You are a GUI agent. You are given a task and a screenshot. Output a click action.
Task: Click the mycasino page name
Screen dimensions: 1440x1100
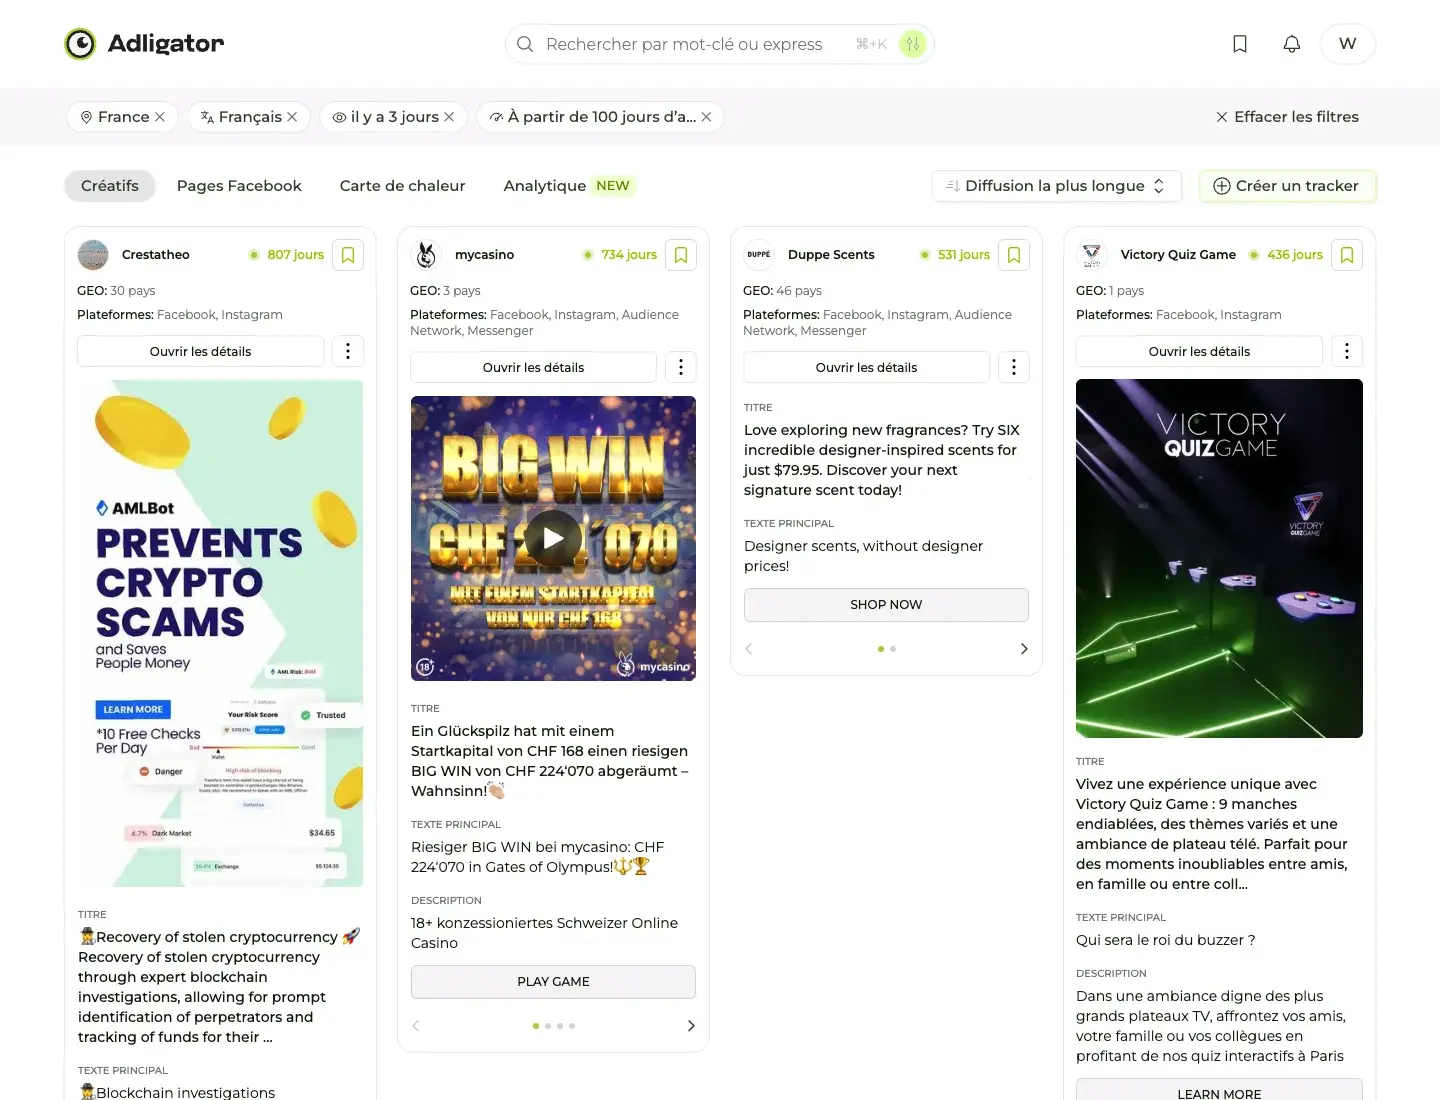click(x=485, y=255)
